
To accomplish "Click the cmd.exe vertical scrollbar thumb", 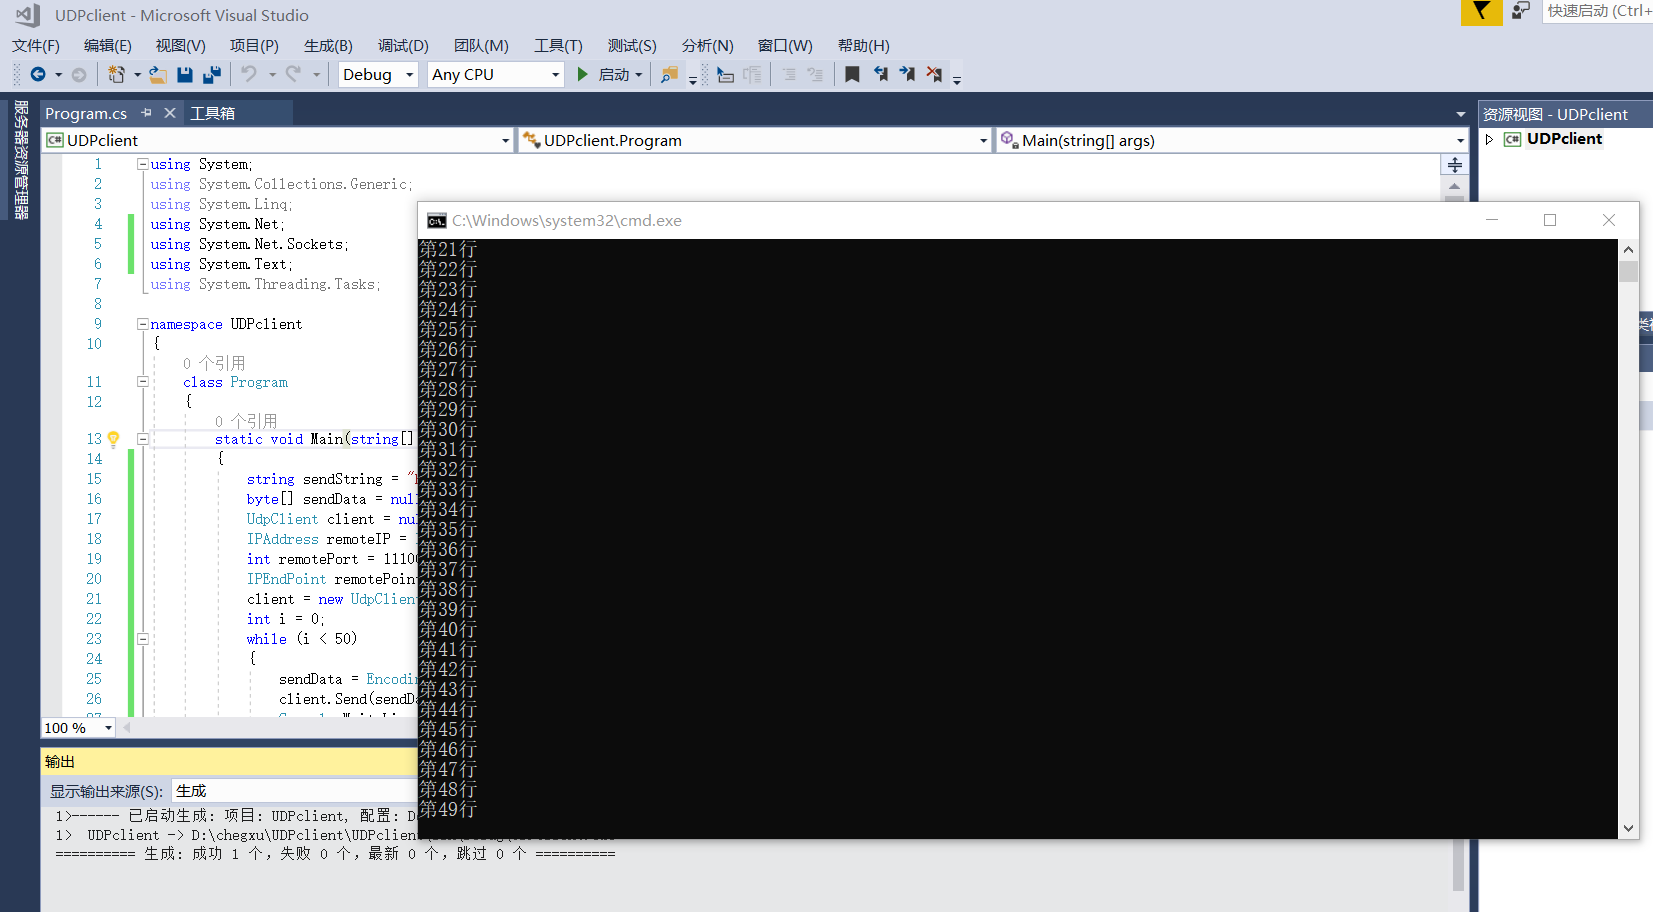I will [1629, 271].
